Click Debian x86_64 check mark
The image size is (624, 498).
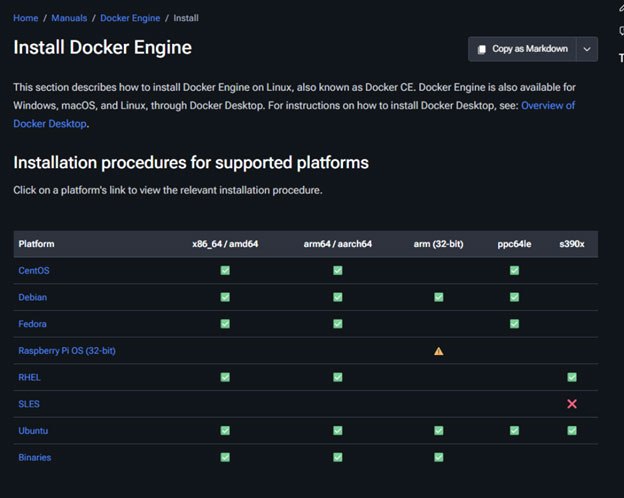point(225,297)
